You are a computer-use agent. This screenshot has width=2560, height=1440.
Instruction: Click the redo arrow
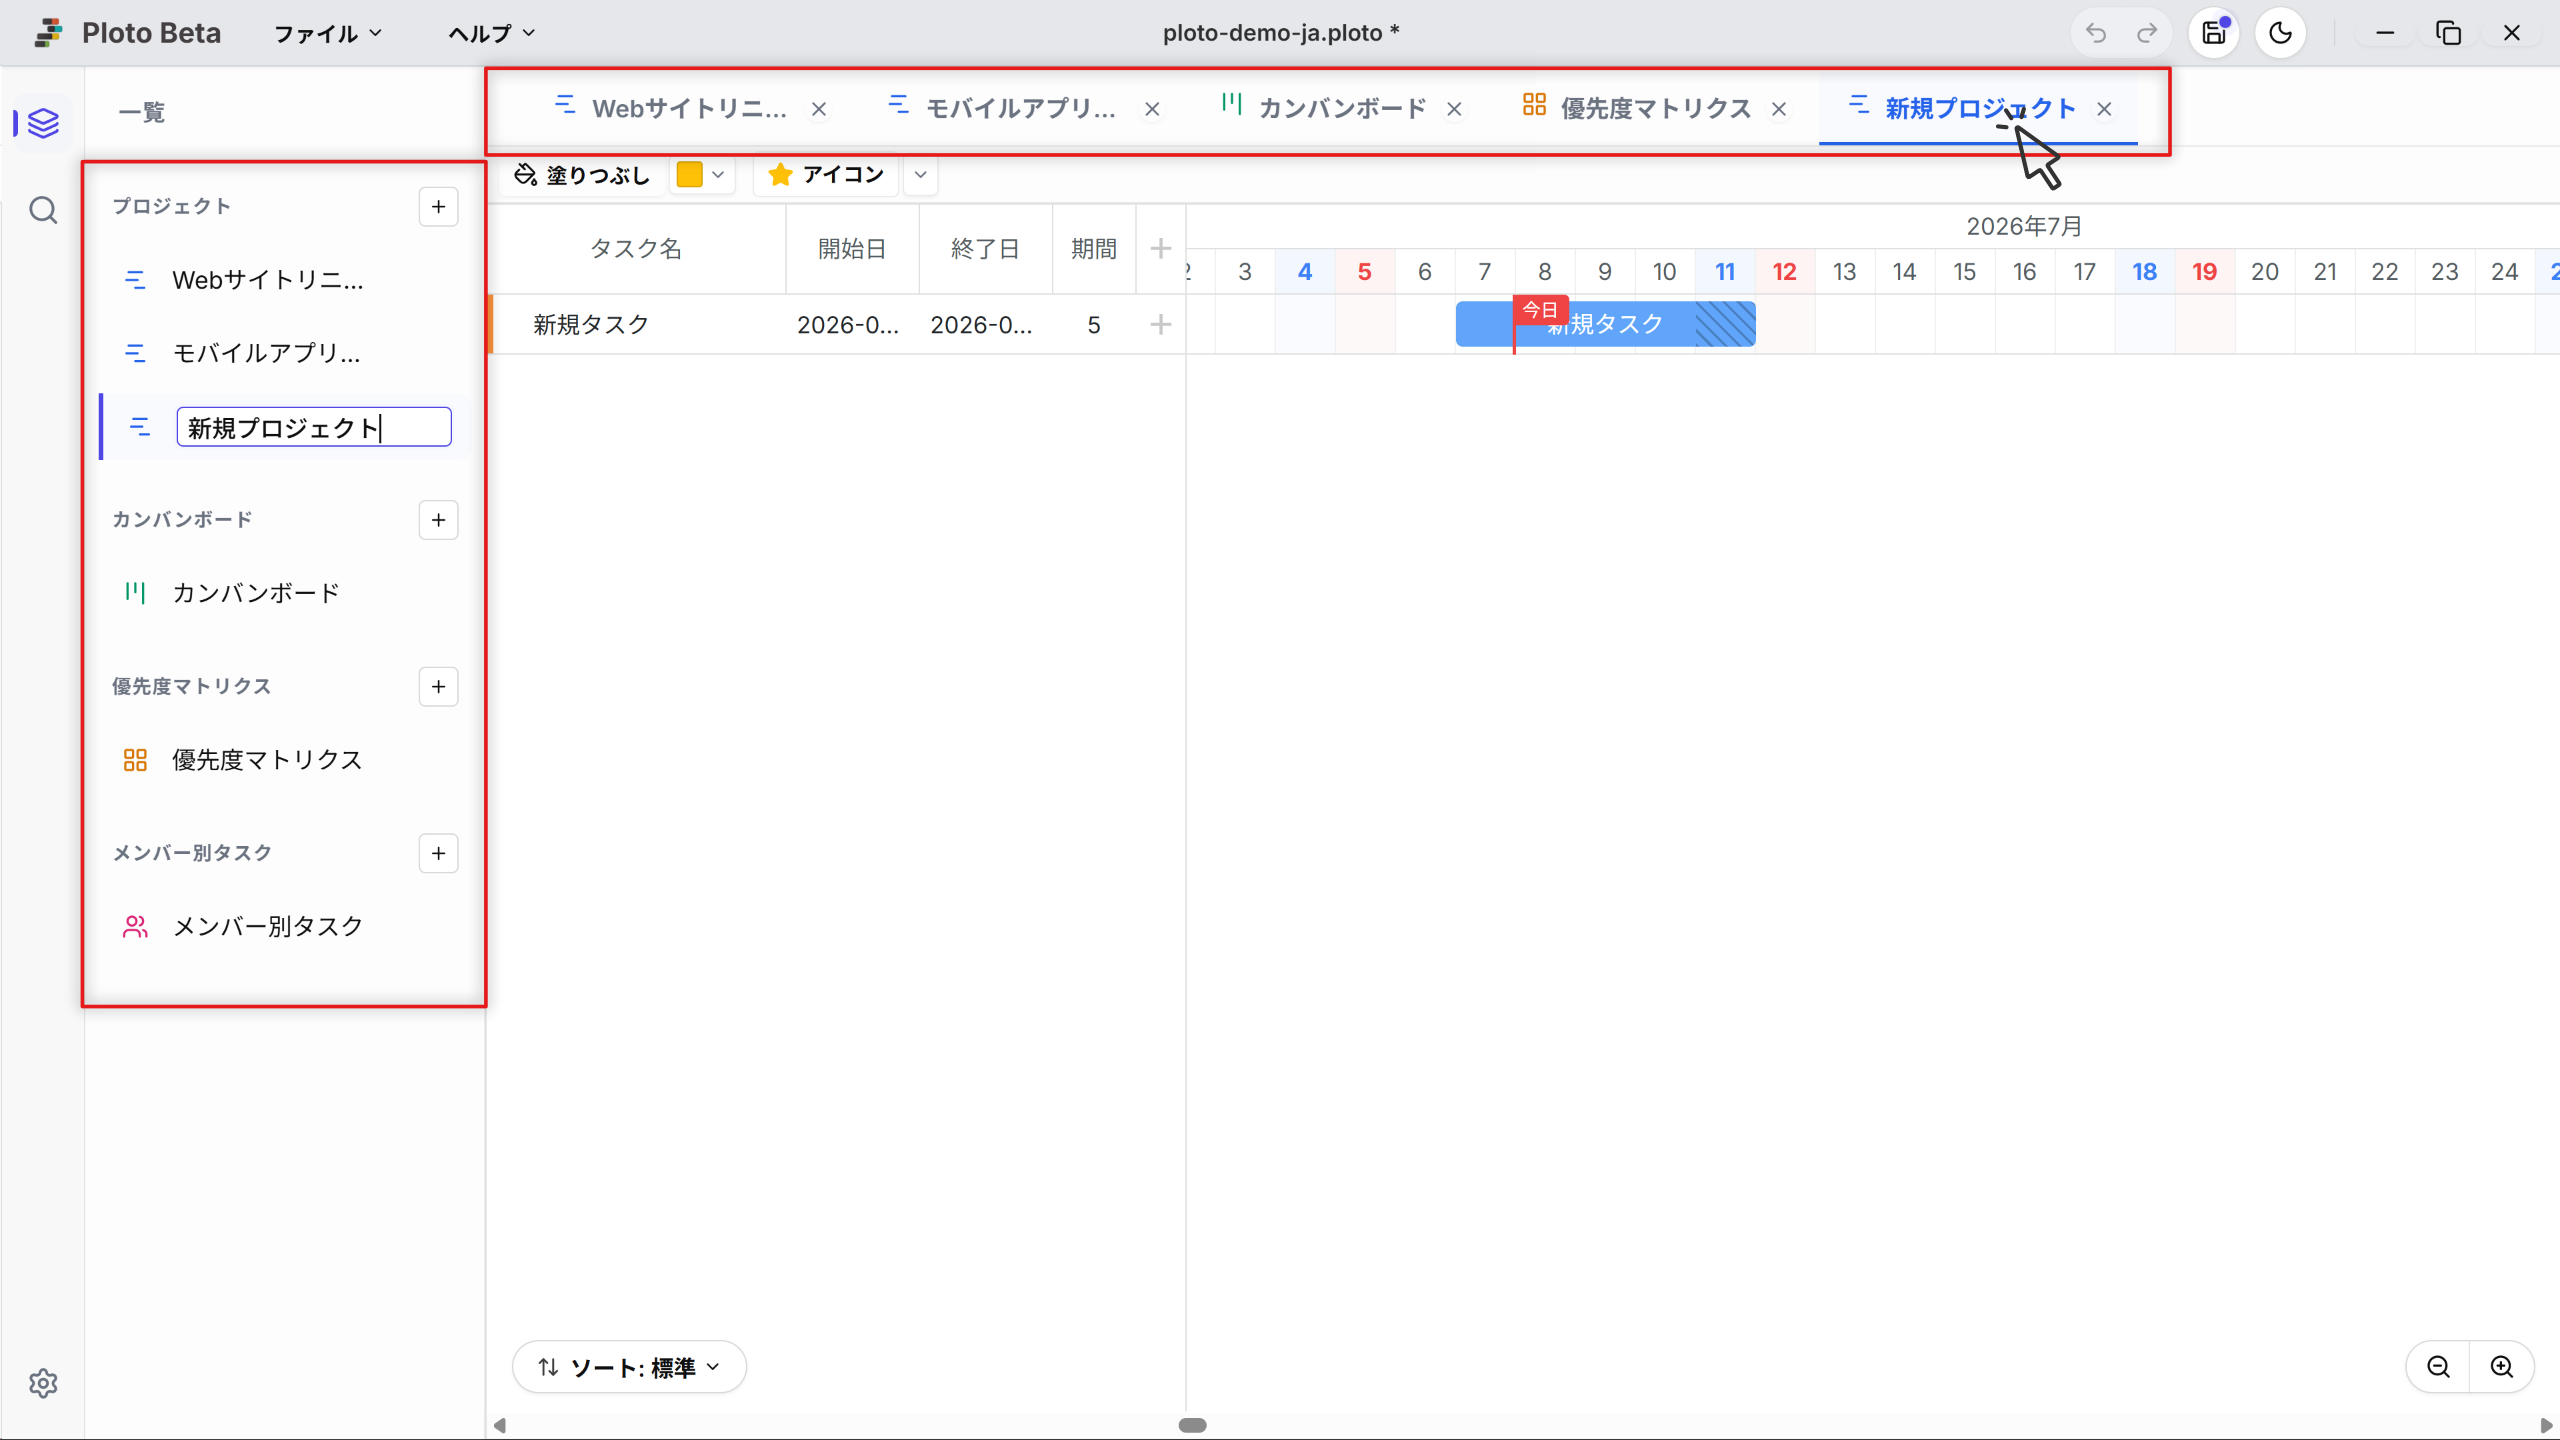[x=2146, y=33]
